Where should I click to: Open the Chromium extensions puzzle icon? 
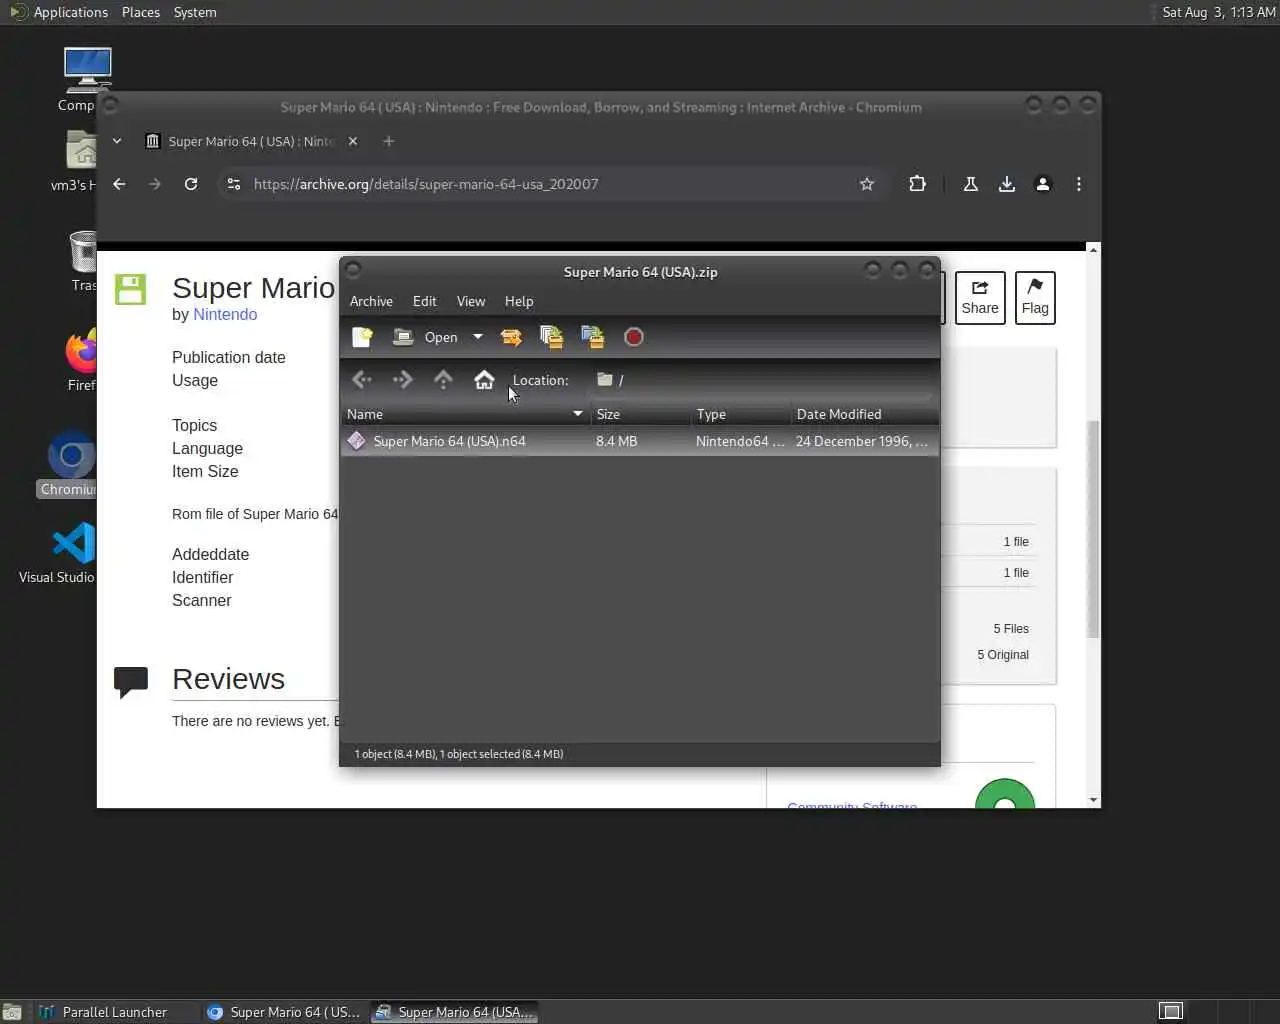tap(917, 184)
